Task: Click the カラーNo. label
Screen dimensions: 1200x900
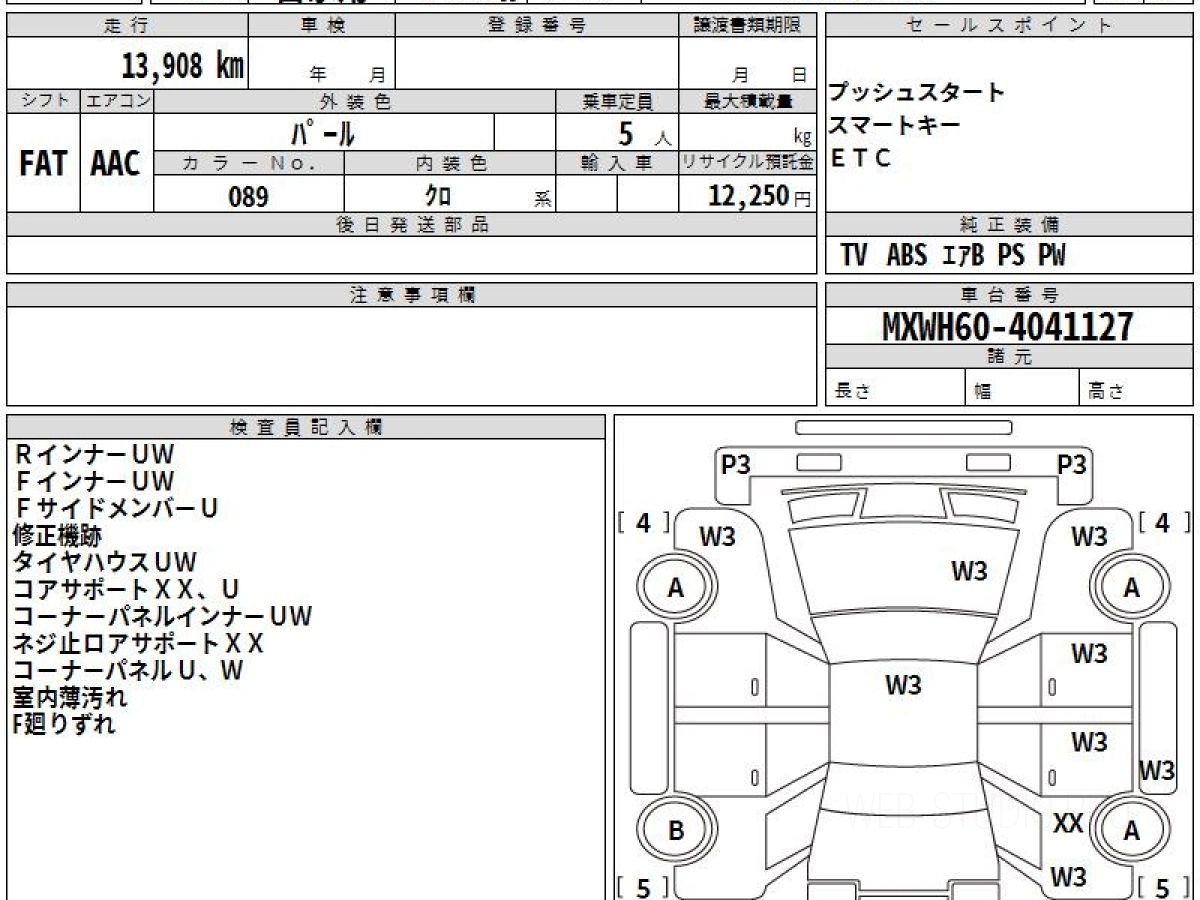Action: (249, 163)
